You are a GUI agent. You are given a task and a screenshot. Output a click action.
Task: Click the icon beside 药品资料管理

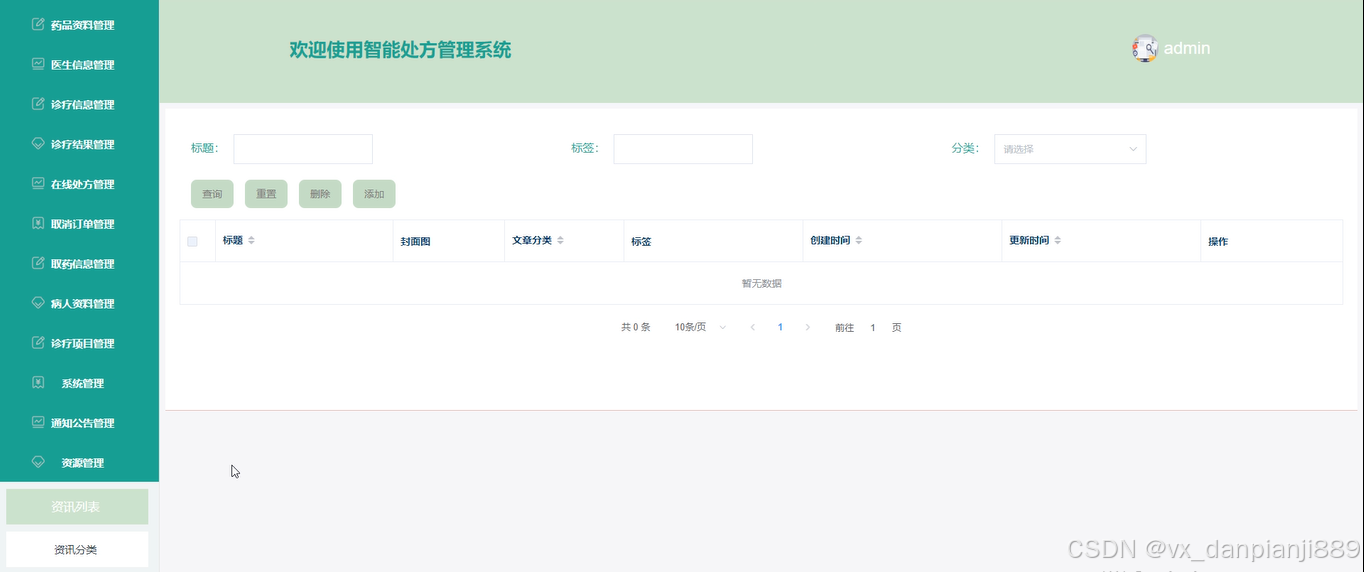click(x=38, y=24)
